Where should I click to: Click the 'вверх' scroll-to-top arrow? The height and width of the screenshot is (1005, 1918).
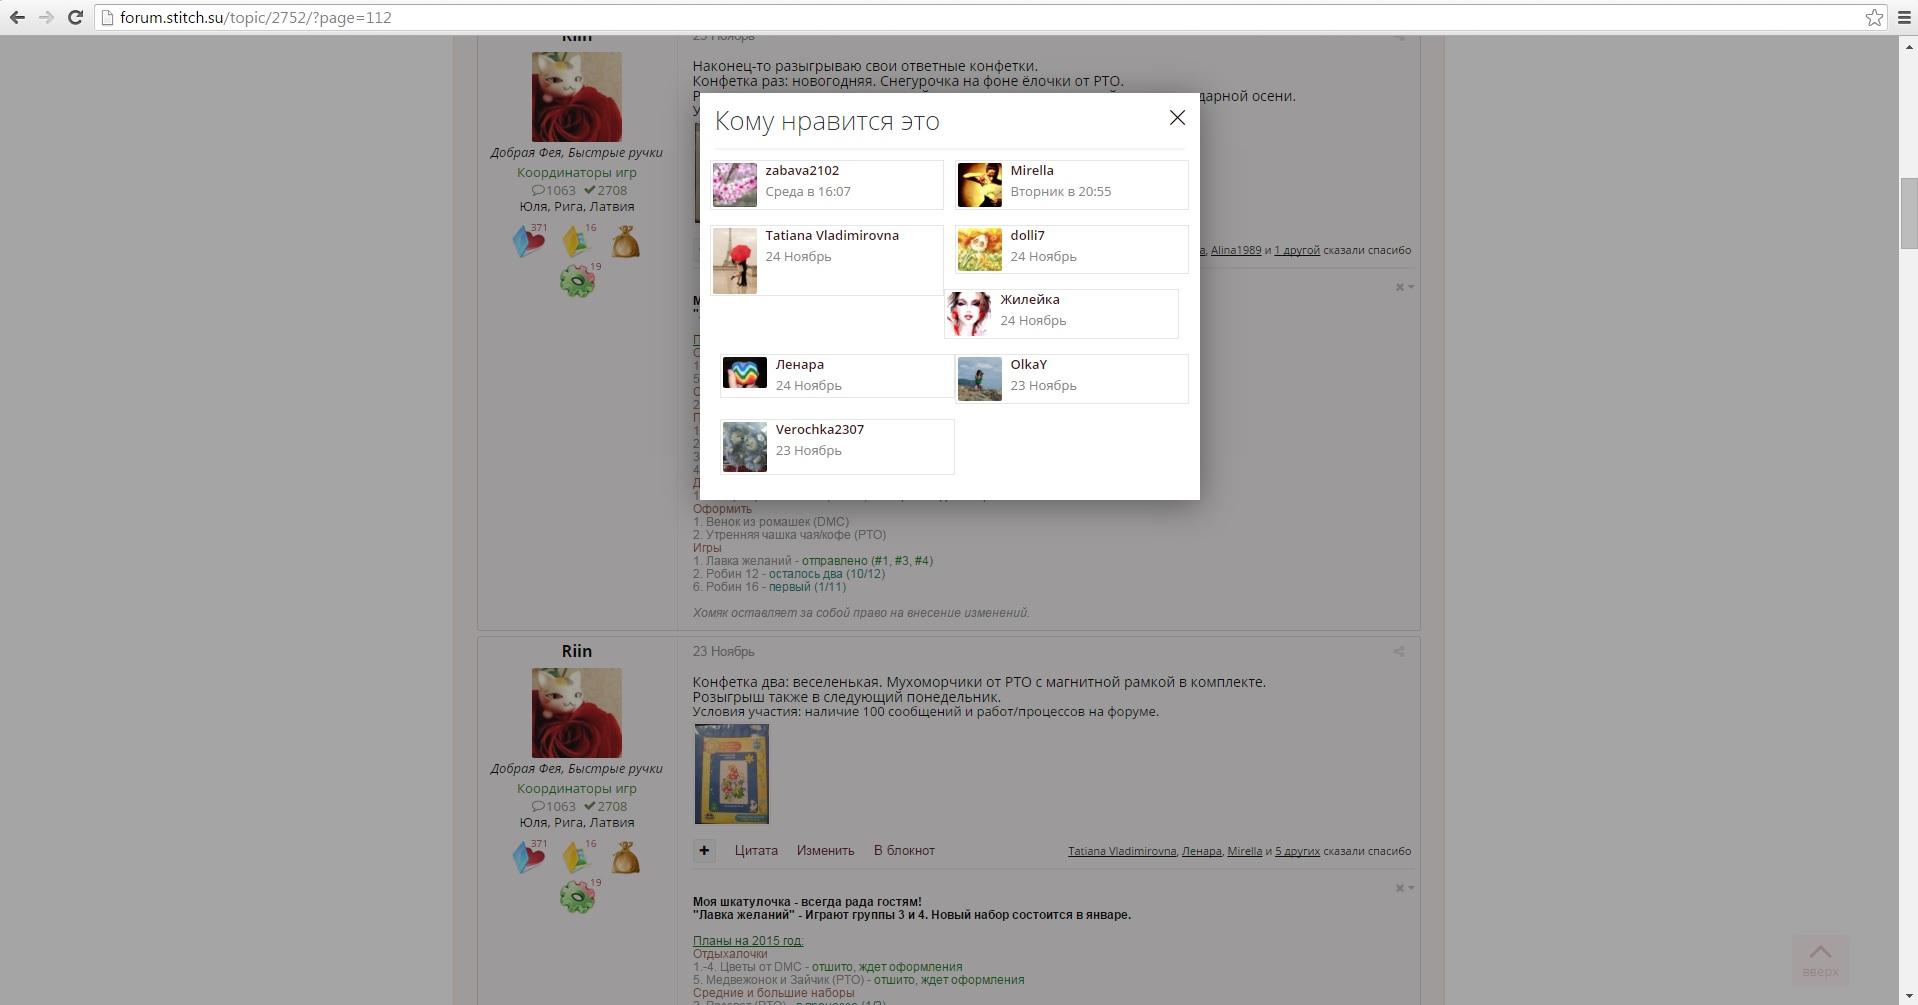(x=1820, y=959)
